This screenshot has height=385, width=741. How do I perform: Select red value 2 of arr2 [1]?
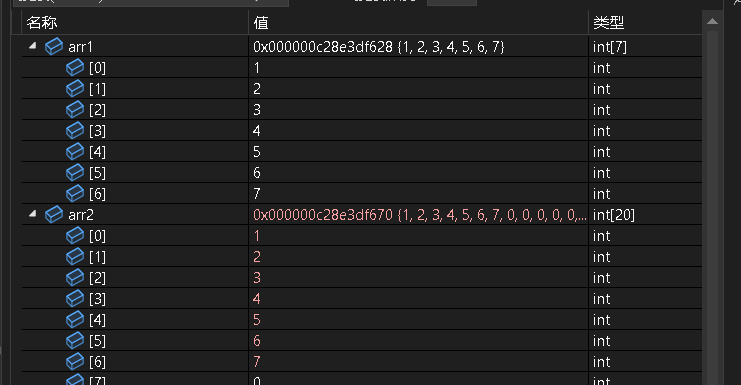pos(257,257)
